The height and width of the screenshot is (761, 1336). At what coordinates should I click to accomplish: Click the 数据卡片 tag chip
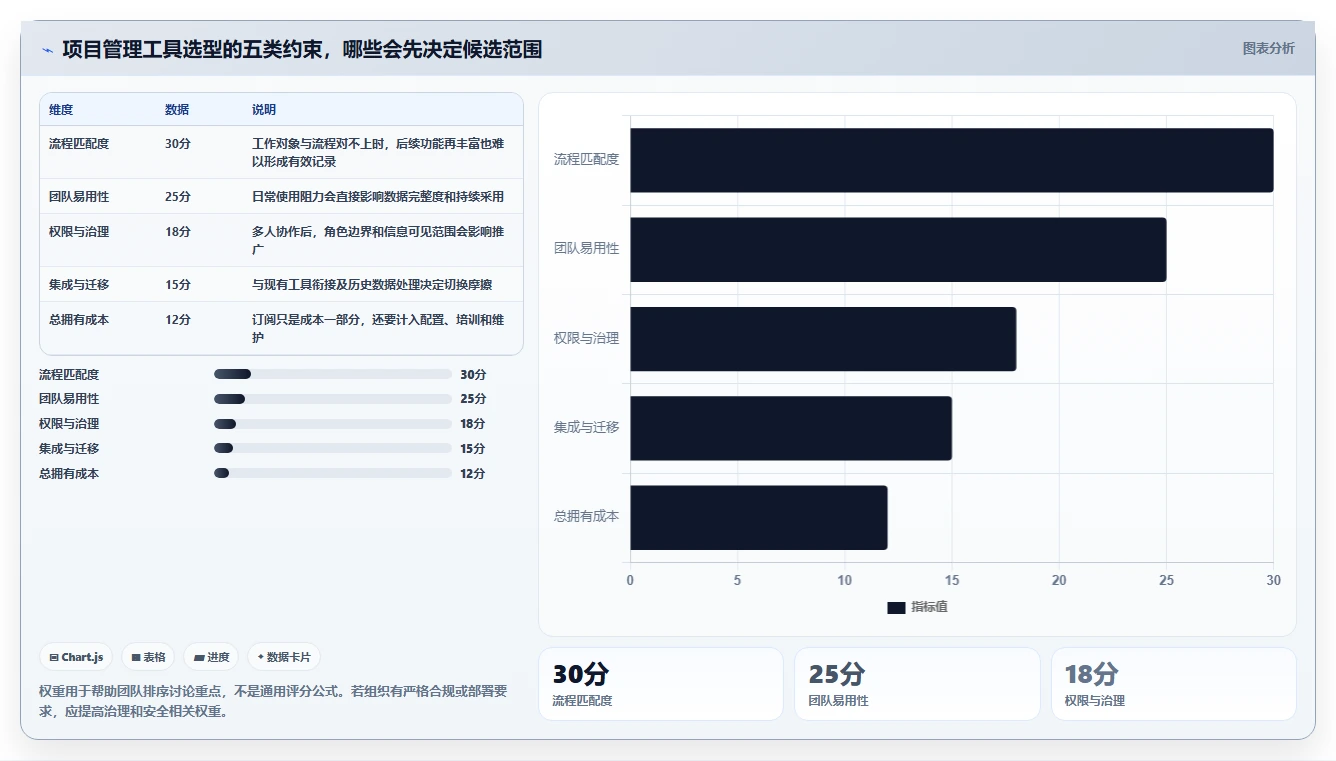tap(284, 657)
